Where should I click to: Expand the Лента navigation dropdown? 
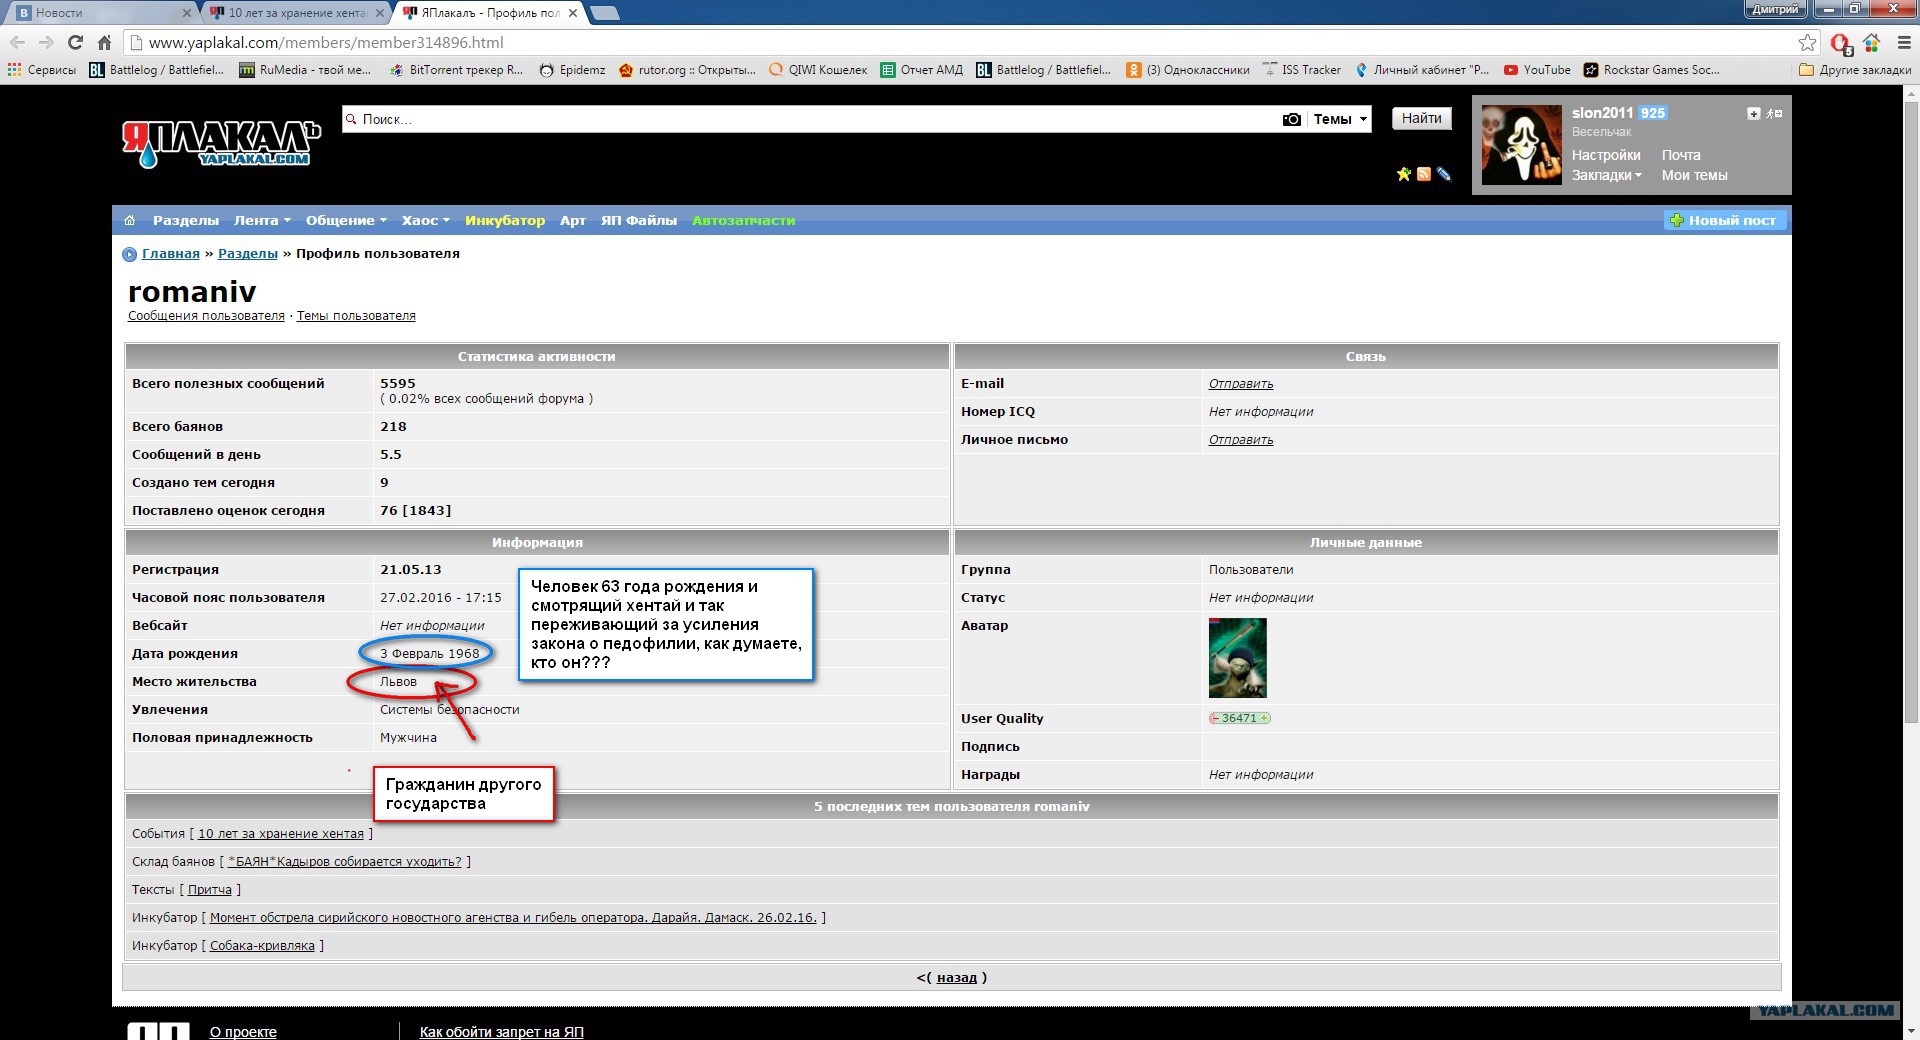pyautogui.click(x=262, y=220)
